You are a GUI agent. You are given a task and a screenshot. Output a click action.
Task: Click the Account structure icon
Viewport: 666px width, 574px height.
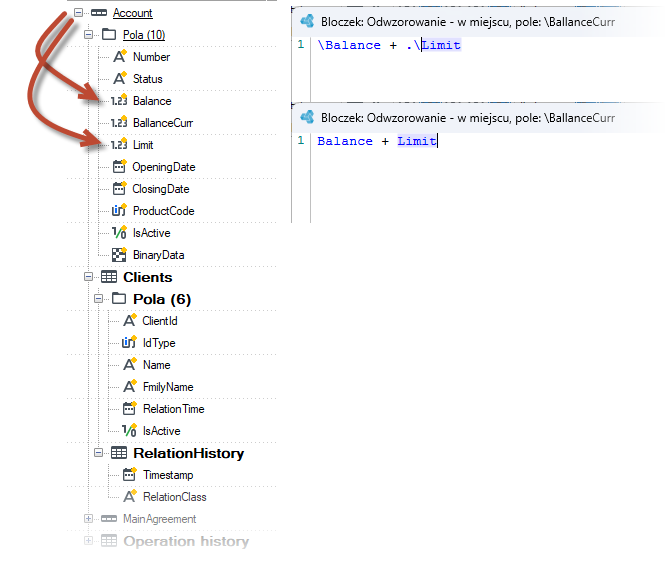coord(99,13)
